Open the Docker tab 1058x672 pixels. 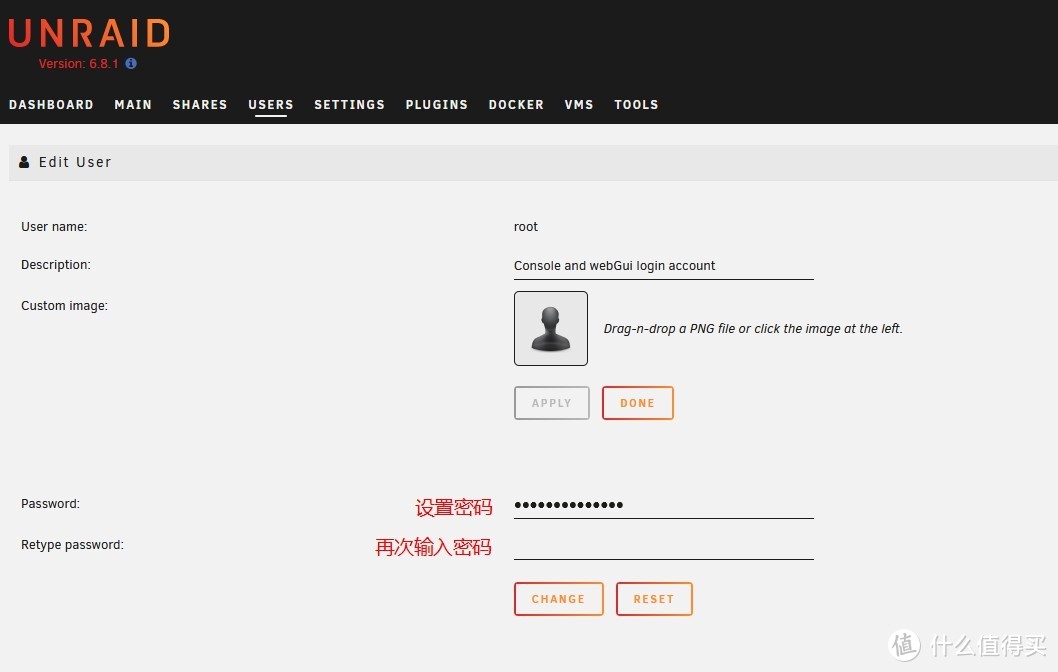pos(516,104)
